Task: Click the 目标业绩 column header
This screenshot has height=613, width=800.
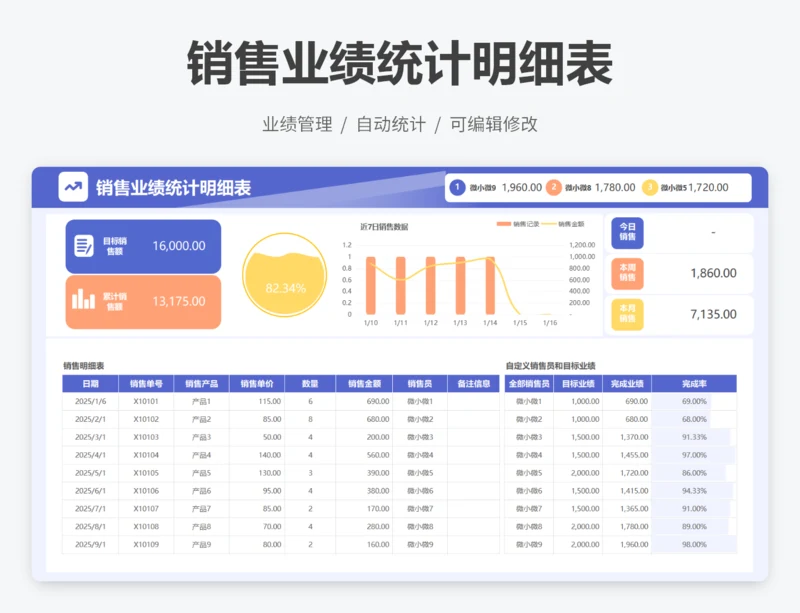Action: (x=578, y=384)
